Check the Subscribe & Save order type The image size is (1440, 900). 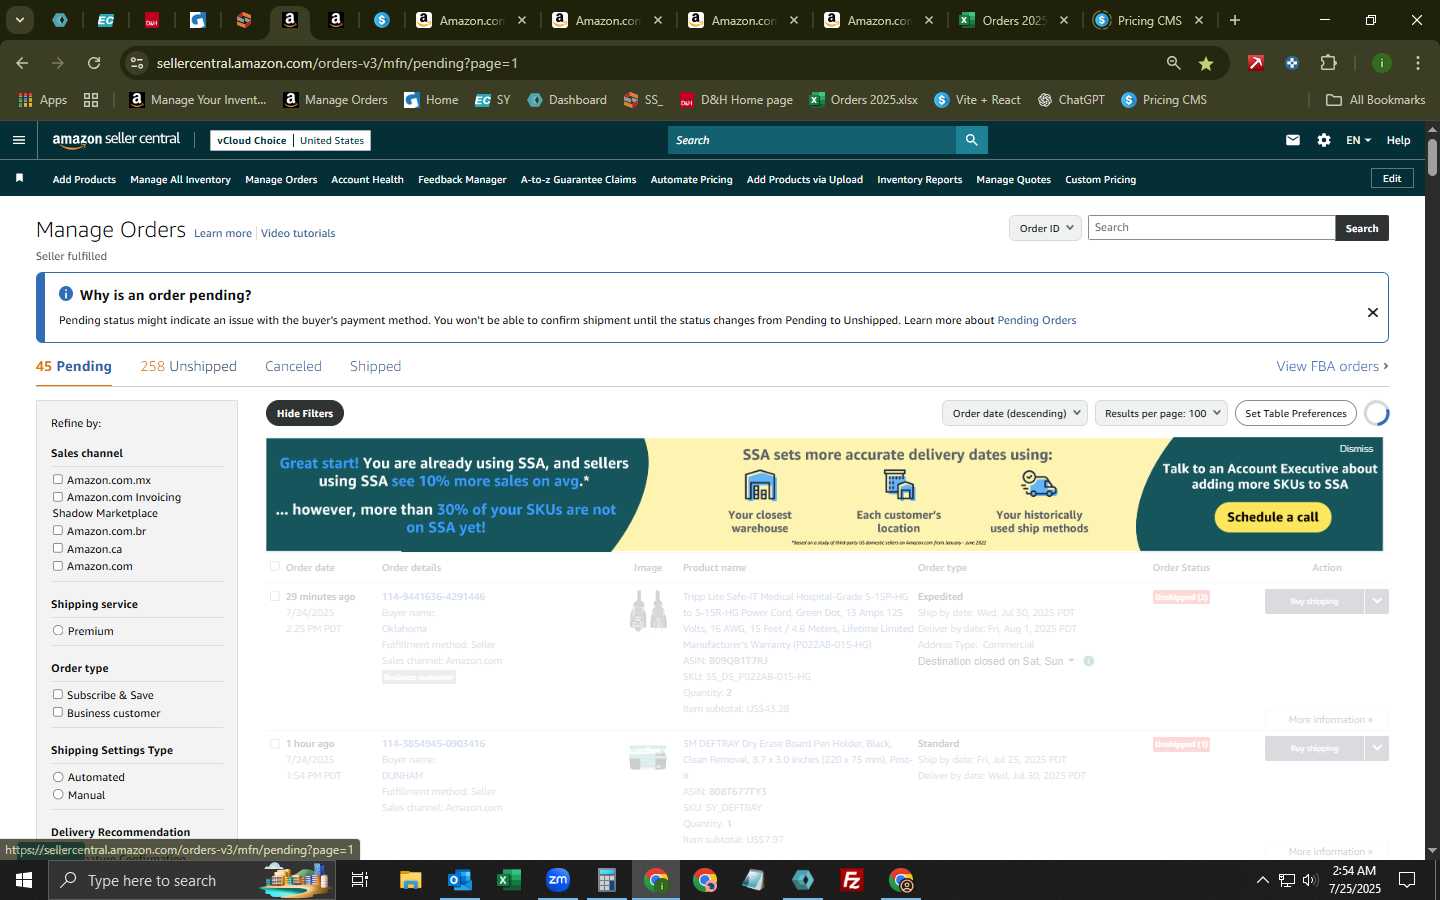click(58, 695)
